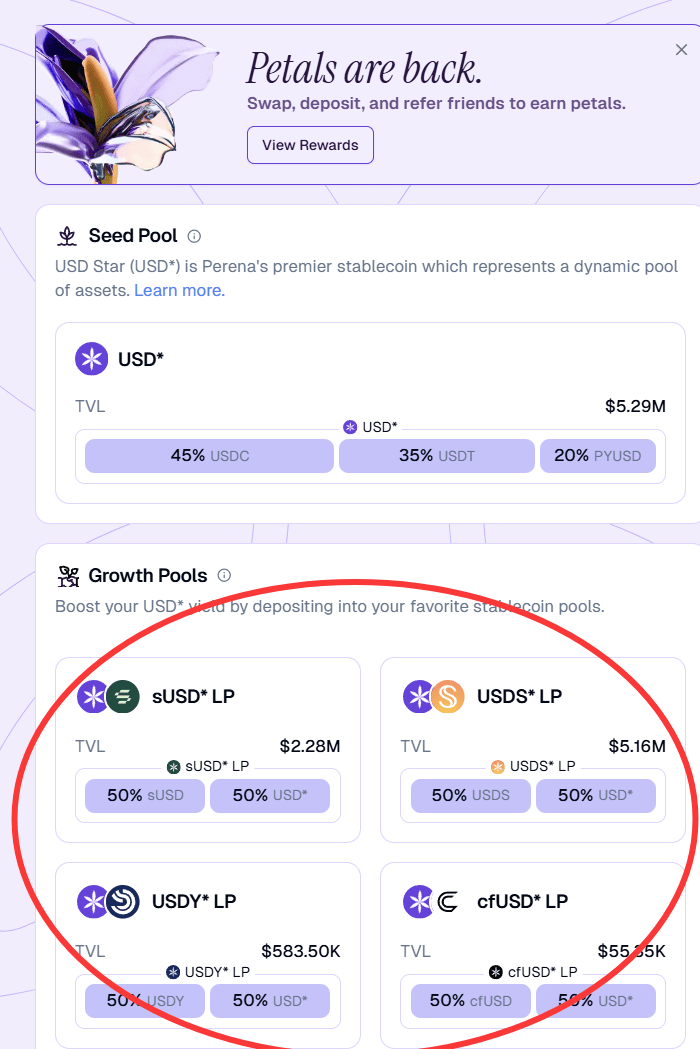This screenshot has width=700, height=1049.
Task: Select the 35% USDT allocation segment
Action: (x=437, y=456)
